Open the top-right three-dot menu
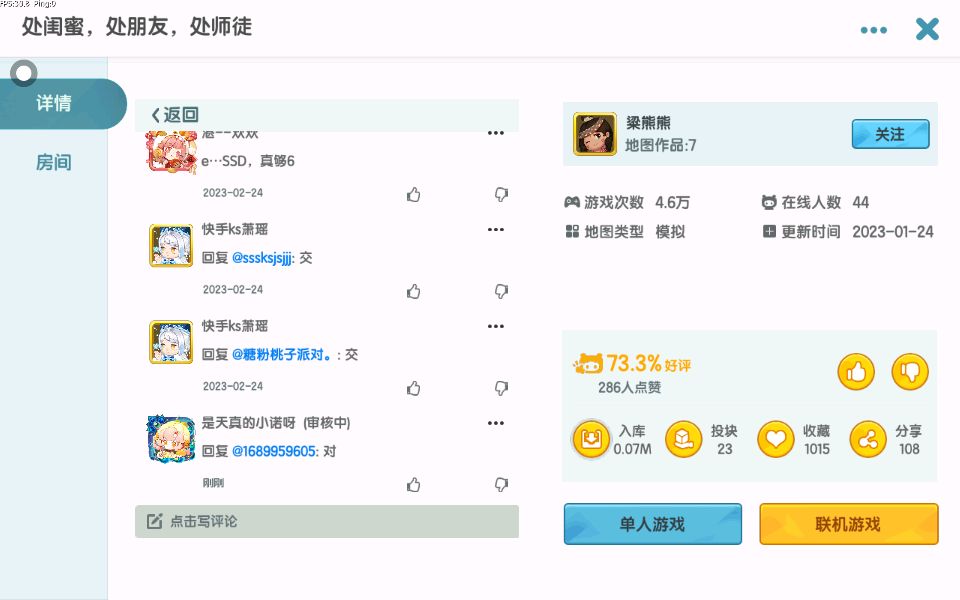960x600 pixels. tap(874, 30)
